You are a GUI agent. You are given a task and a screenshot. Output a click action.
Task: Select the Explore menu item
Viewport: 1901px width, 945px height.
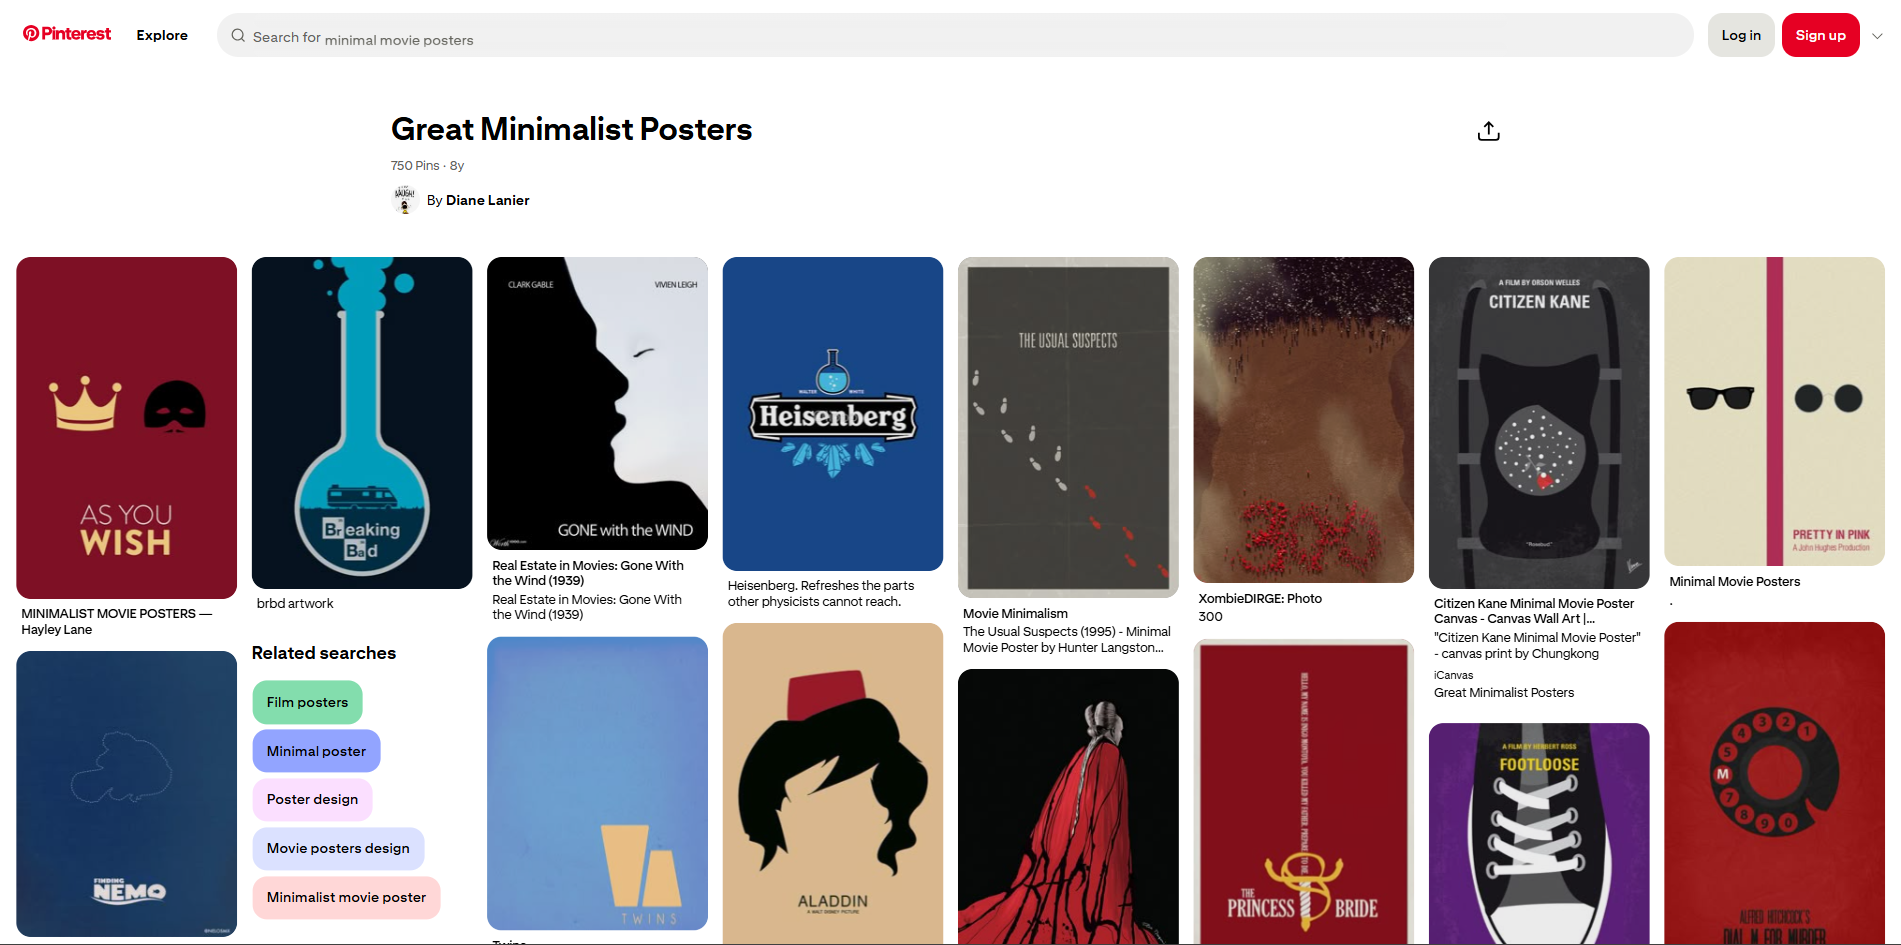click(x=161, y=34)
